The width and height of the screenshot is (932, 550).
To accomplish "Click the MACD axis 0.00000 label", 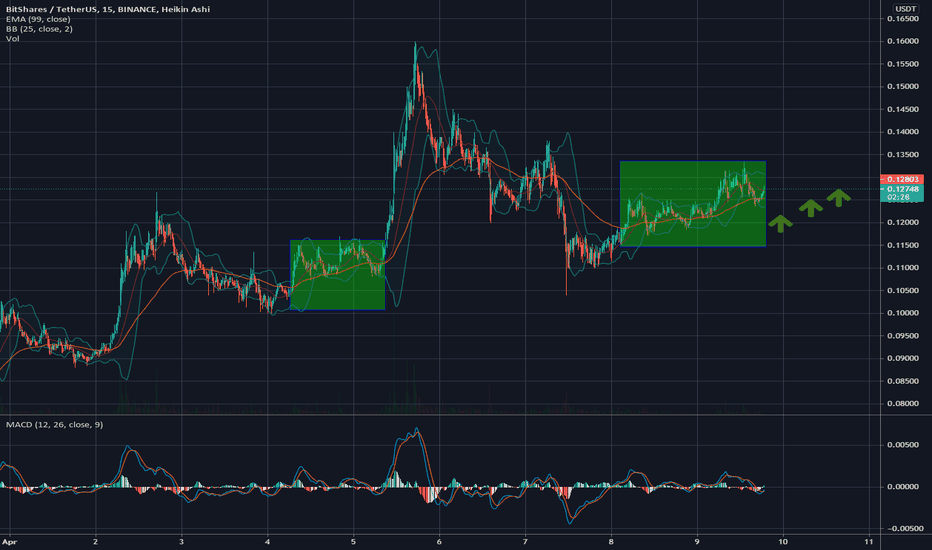I will point(902,486).
